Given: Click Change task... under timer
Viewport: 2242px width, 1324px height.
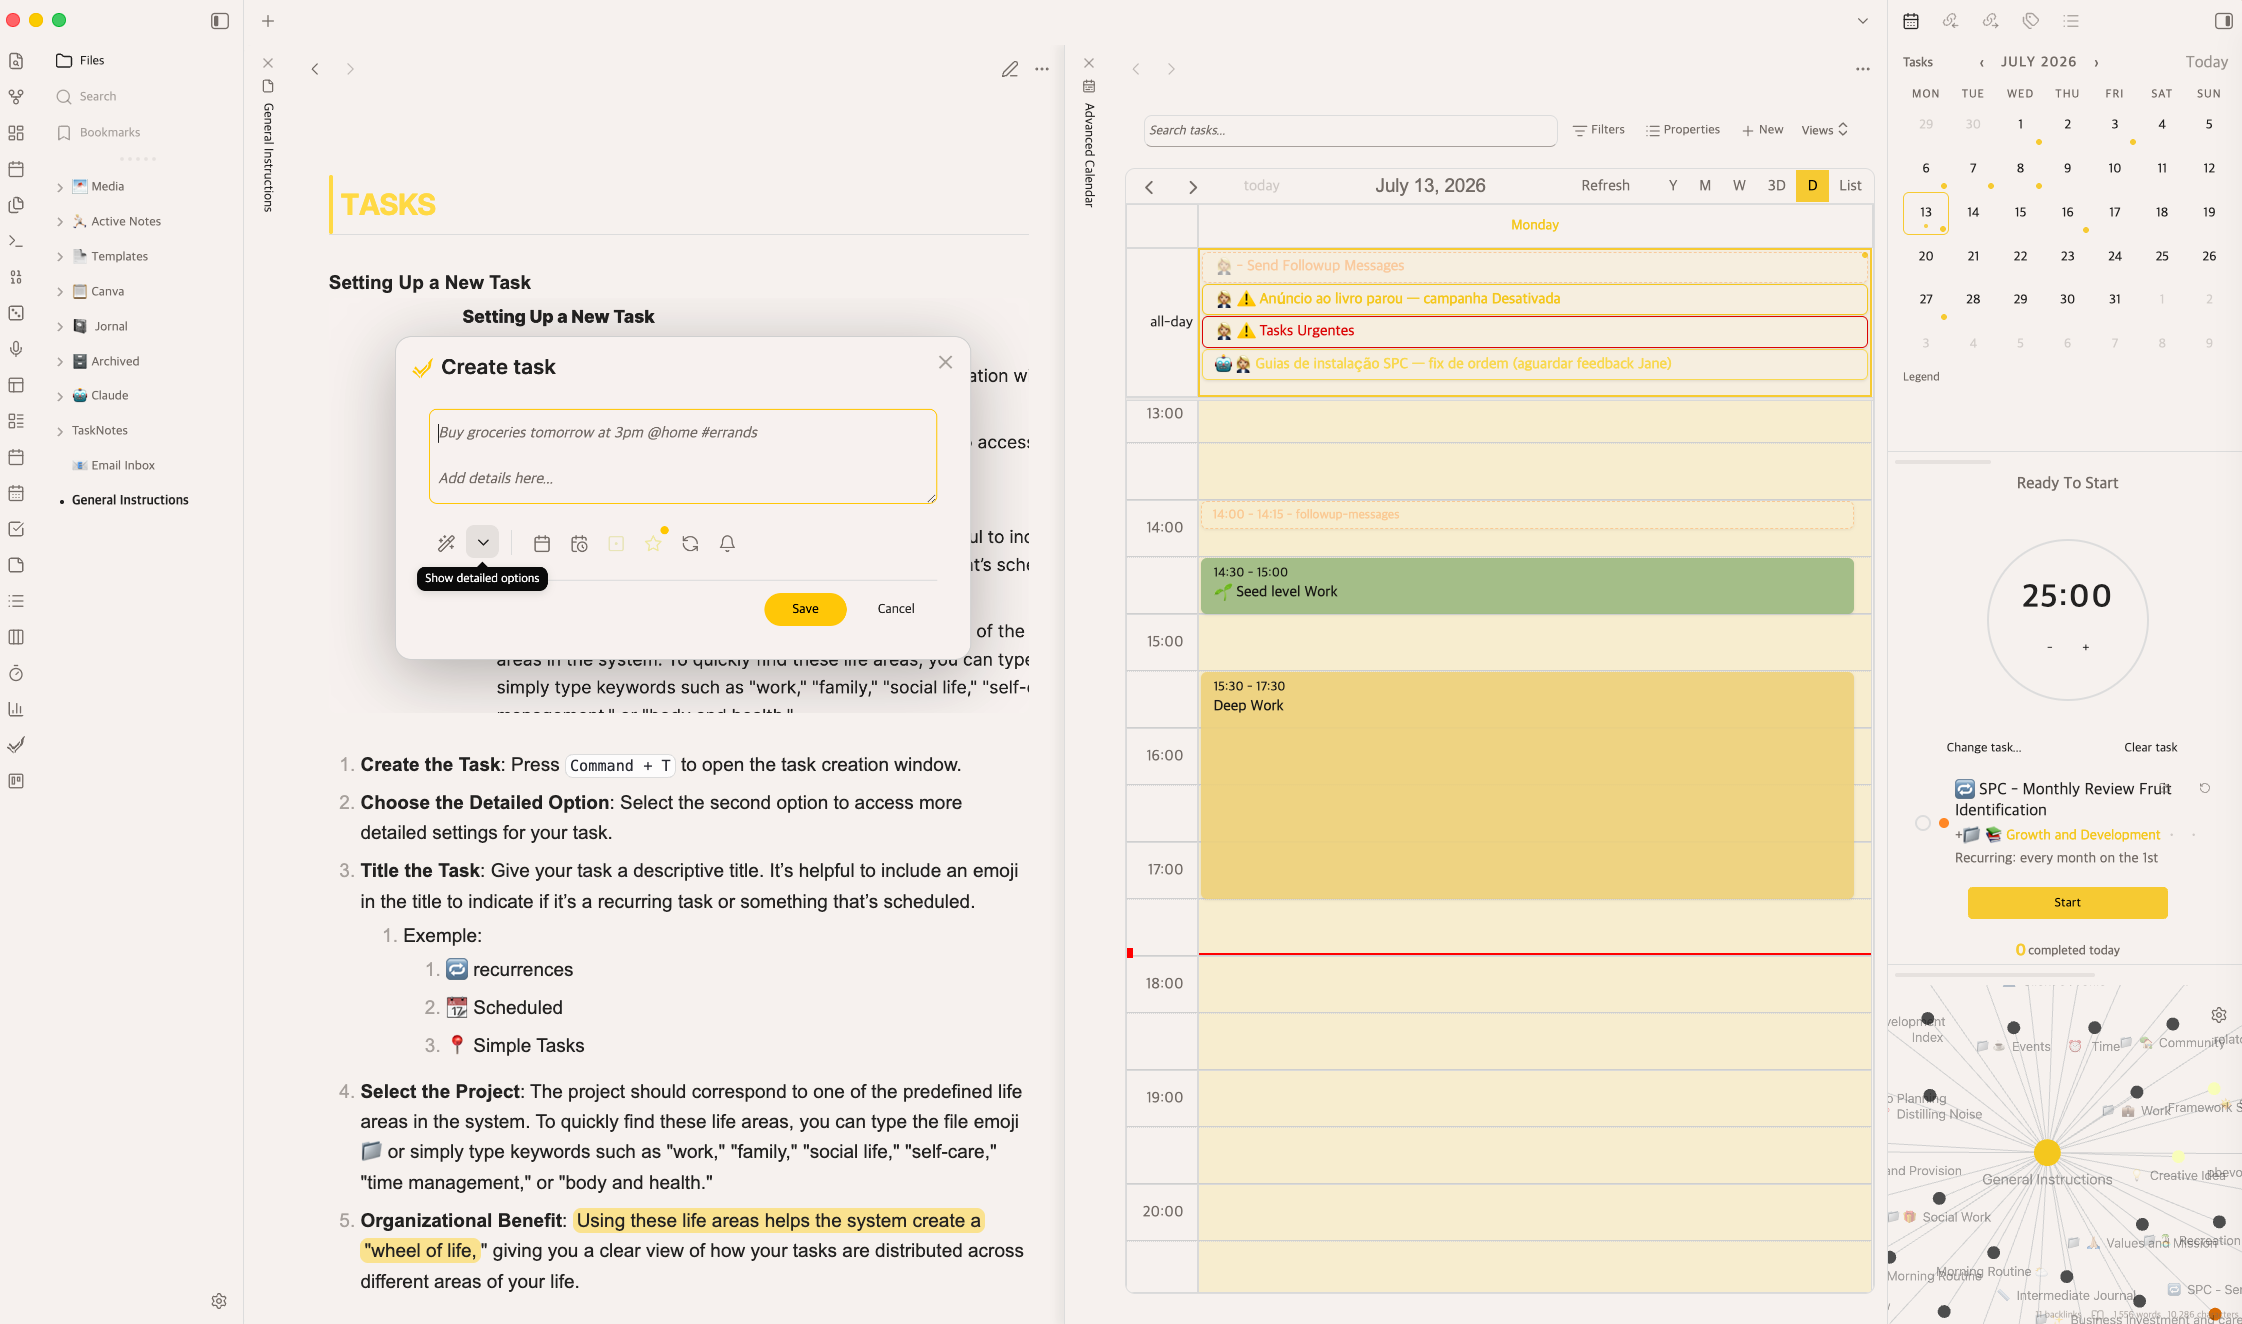Looking at the screenshot, I should (1983, 747).
